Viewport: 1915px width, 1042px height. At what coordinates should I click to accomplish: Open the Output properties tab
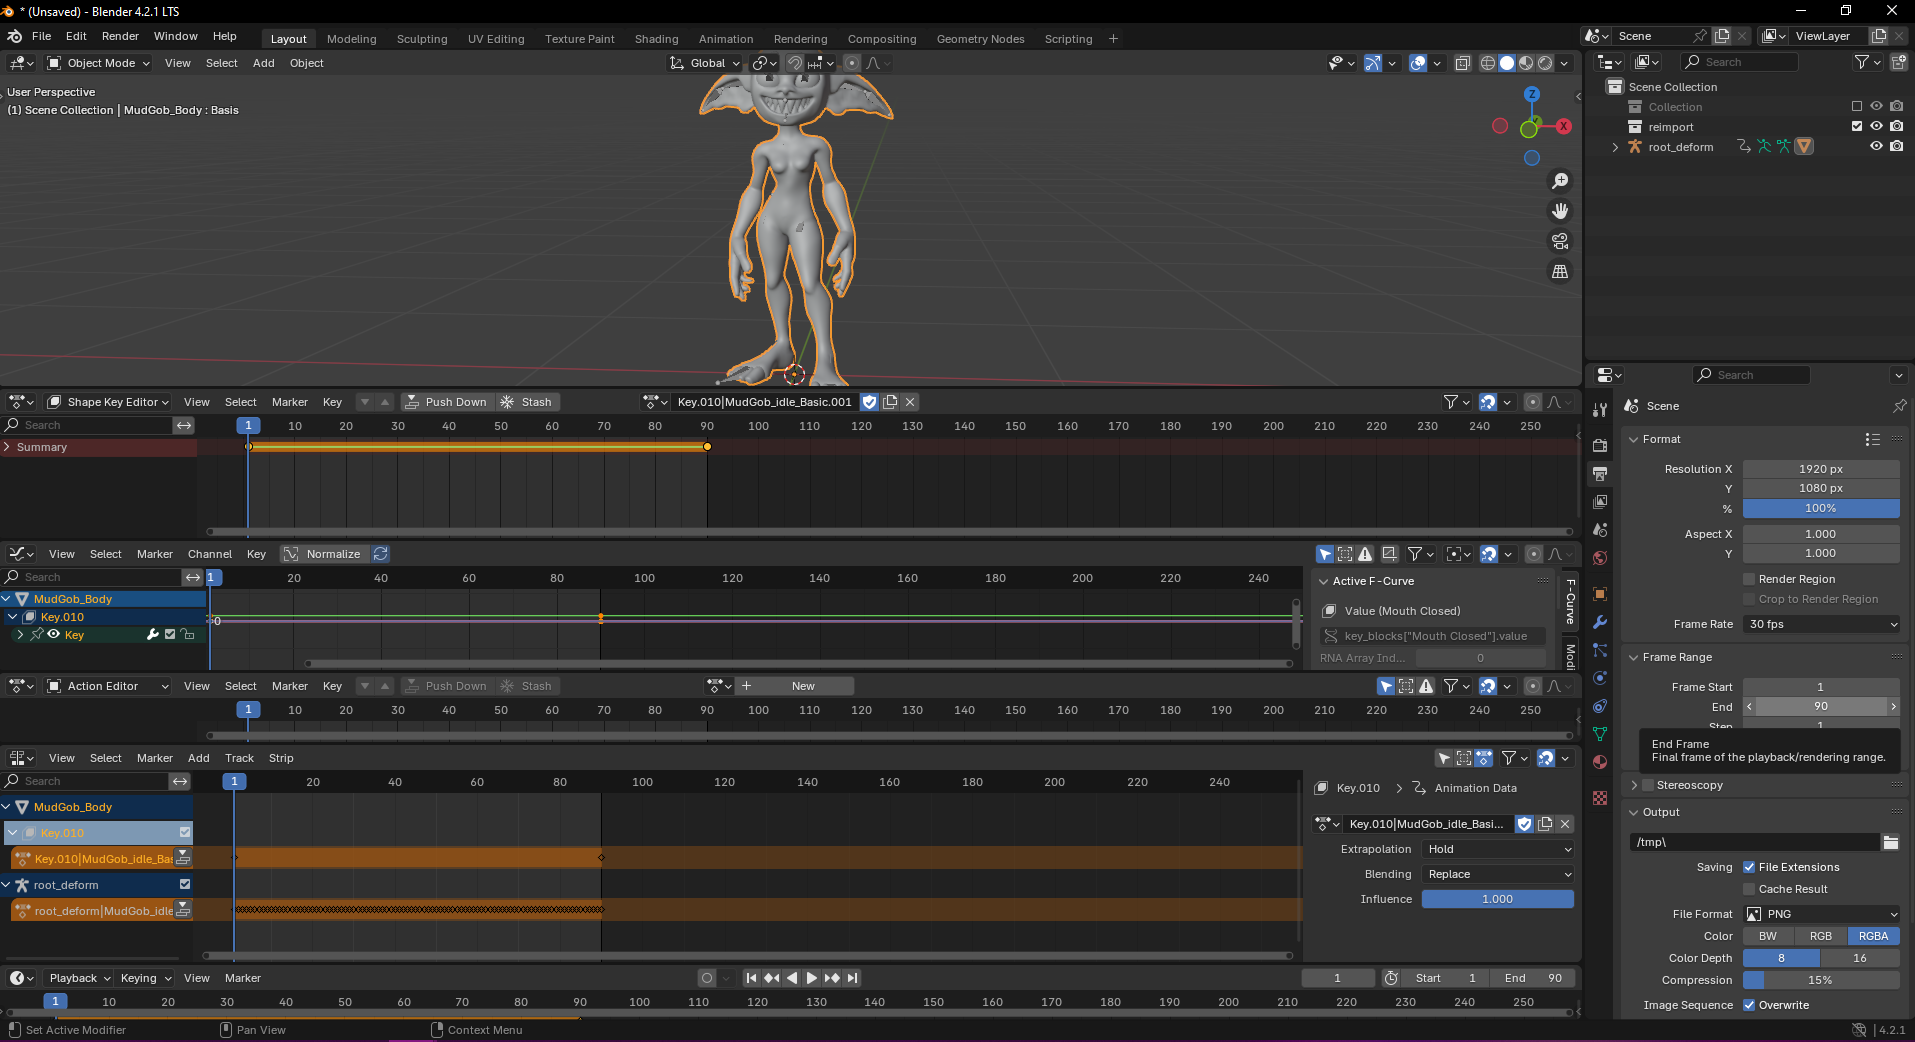(x=1600, y=473)
